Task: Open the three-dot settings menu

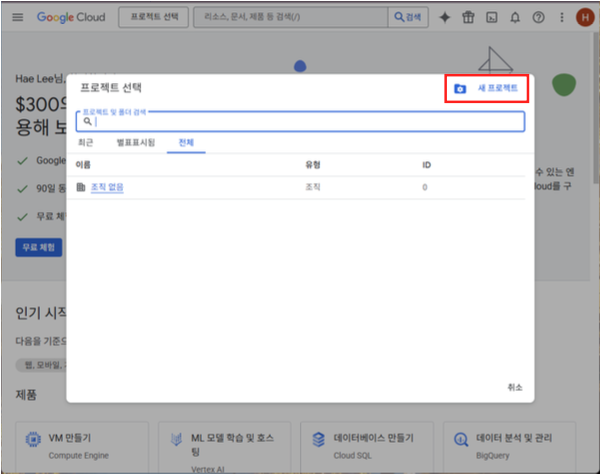Action: 562,17
